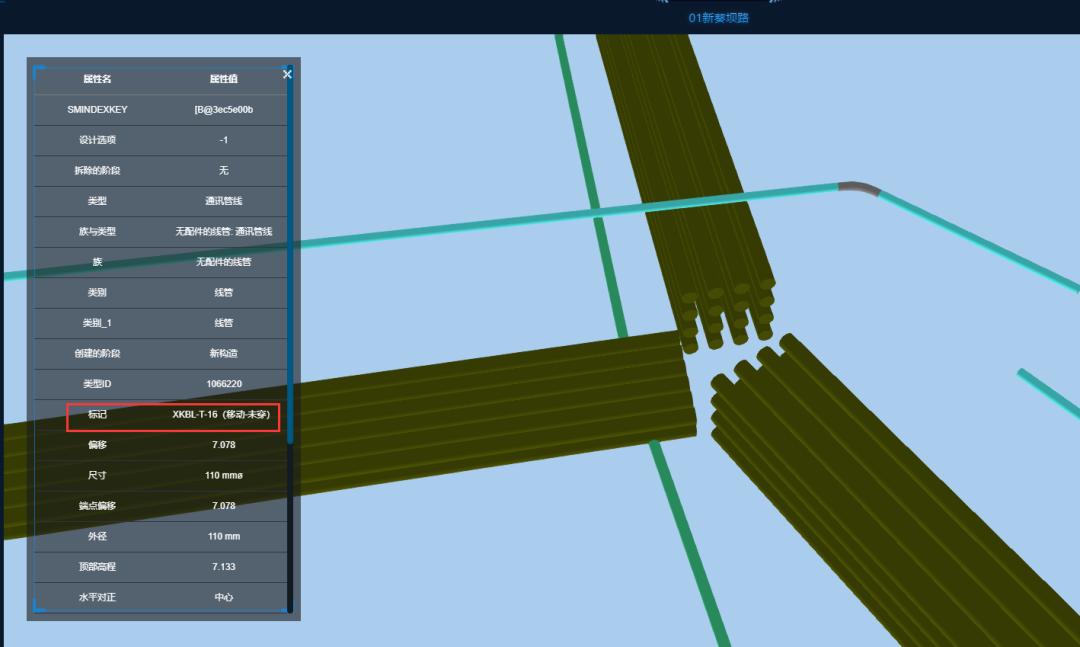Close the properties panel with the X
This screenshot has width=1080, height=647.
click(287, 74)
